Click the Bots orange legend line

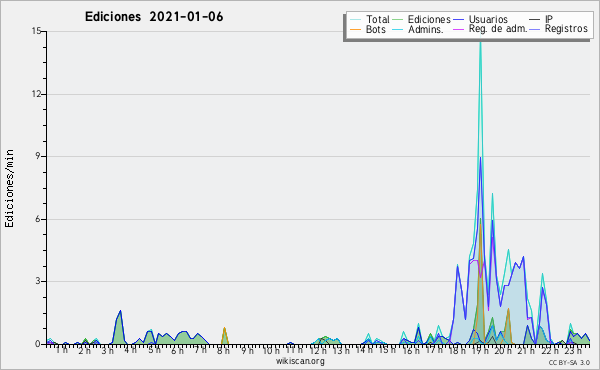(355, 29)
